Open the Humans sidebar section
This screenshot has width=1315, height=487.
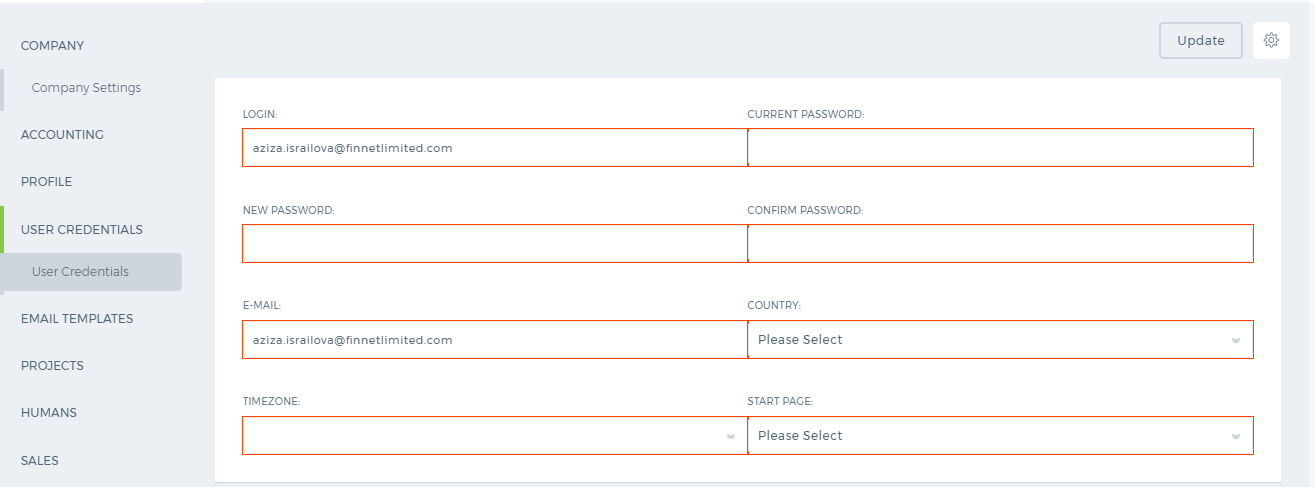[x=49, y=412]
